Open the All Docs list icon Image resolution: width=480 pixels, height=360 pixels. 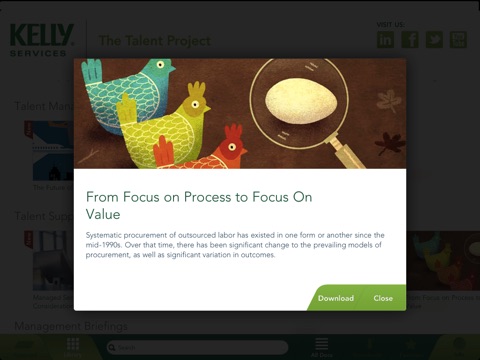322,347
